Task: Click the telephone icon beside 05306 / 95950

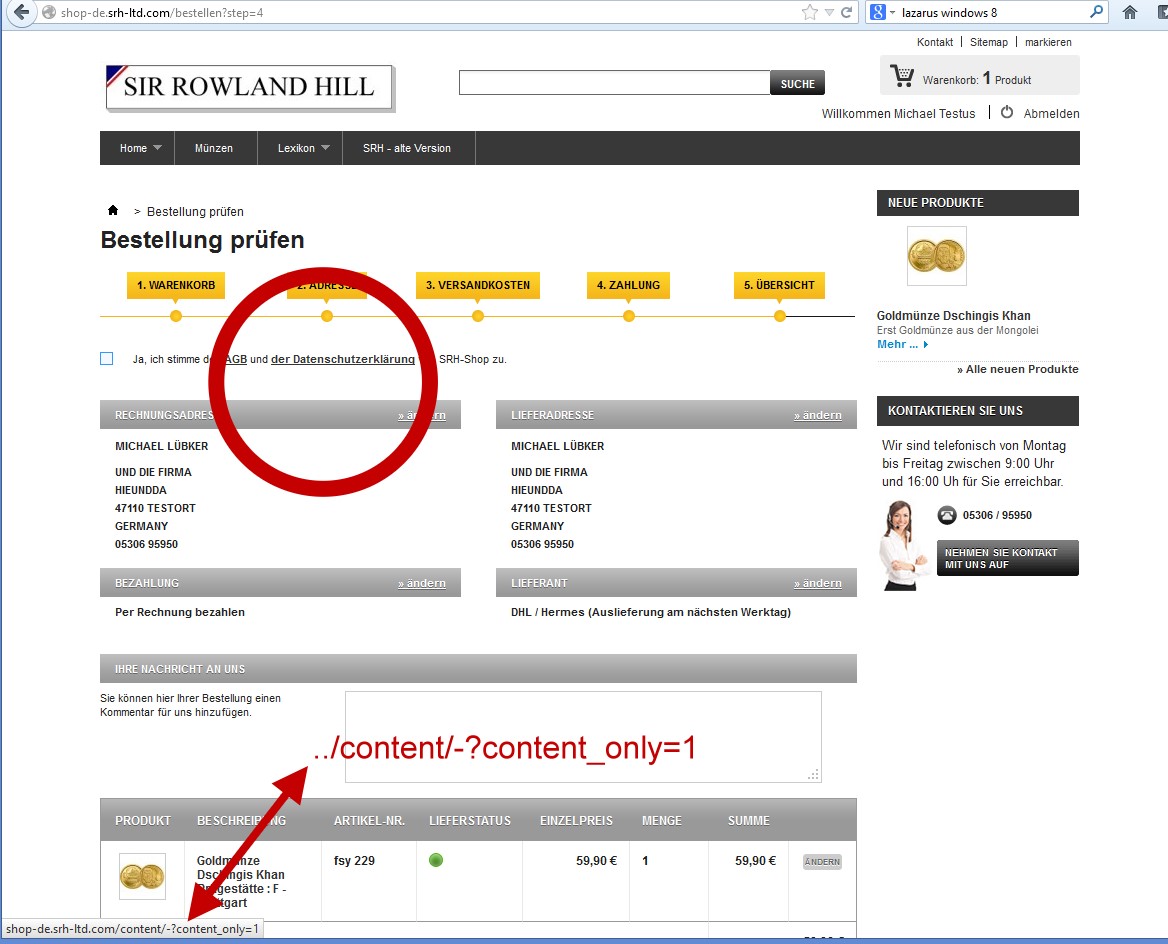Action: (x=947, y=515)
